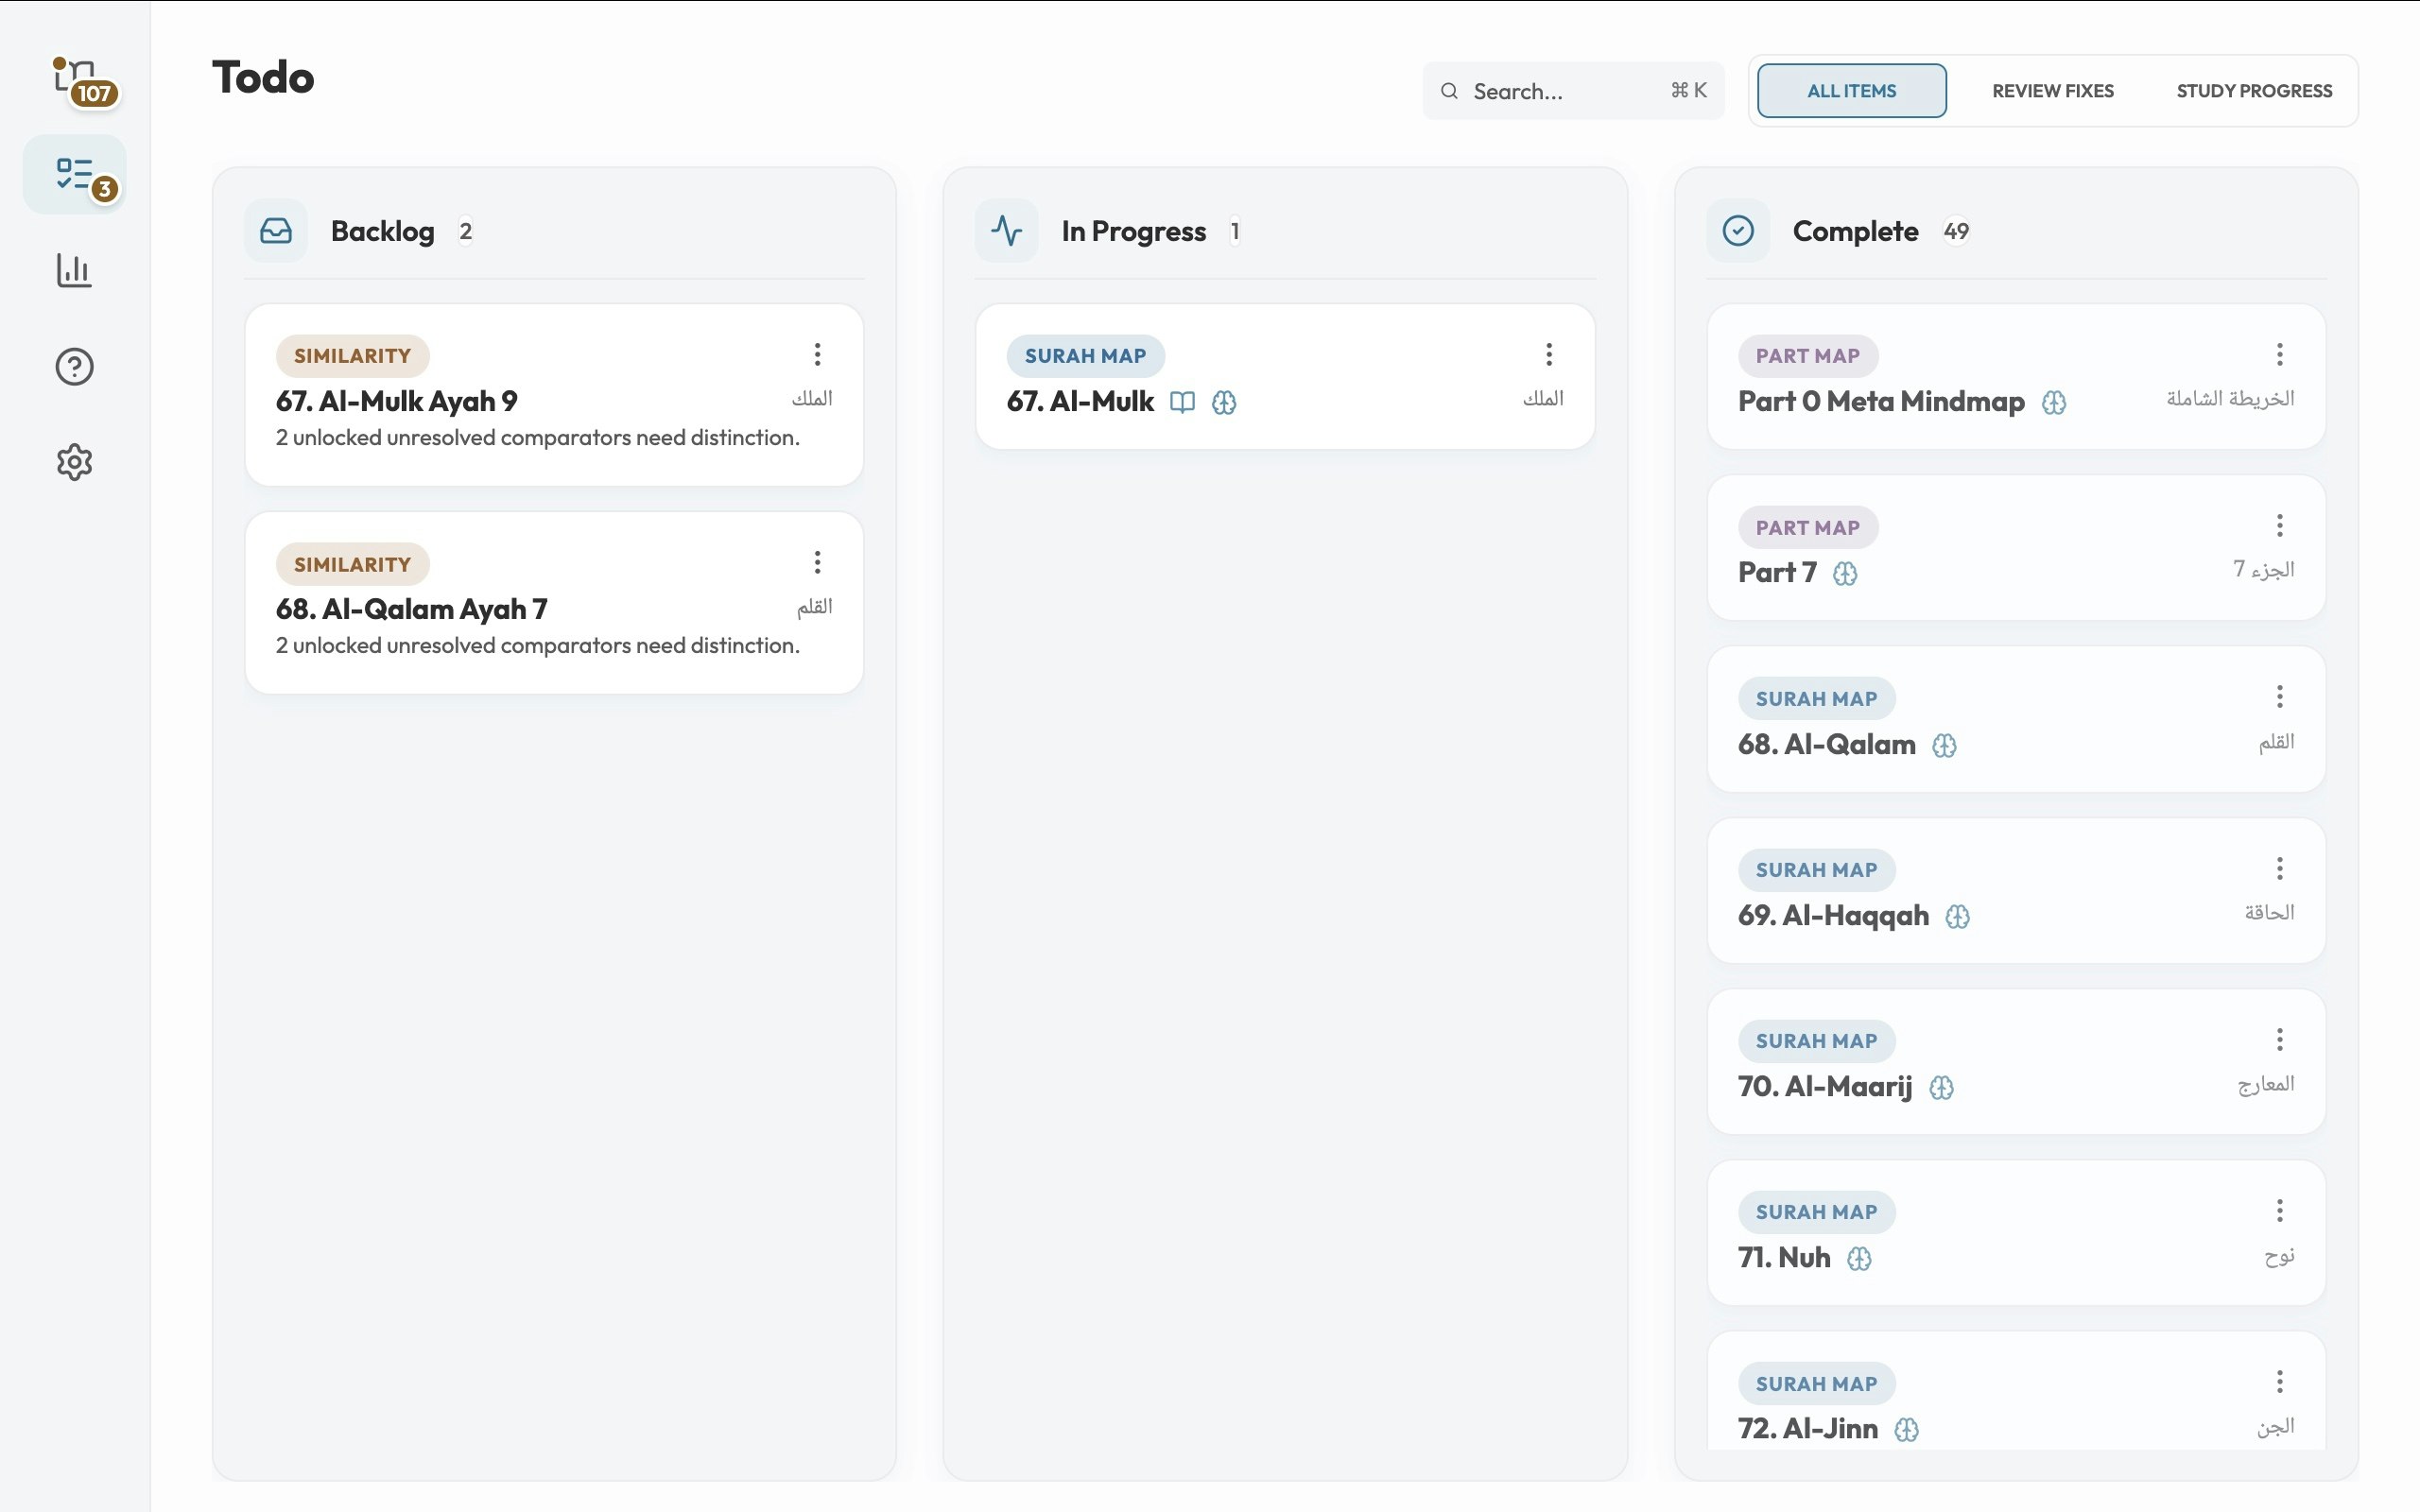Viewport: 2420px width, 1512px height.
Task: Open the 71. Nuh surah map card
Action: point(2016,1232)
